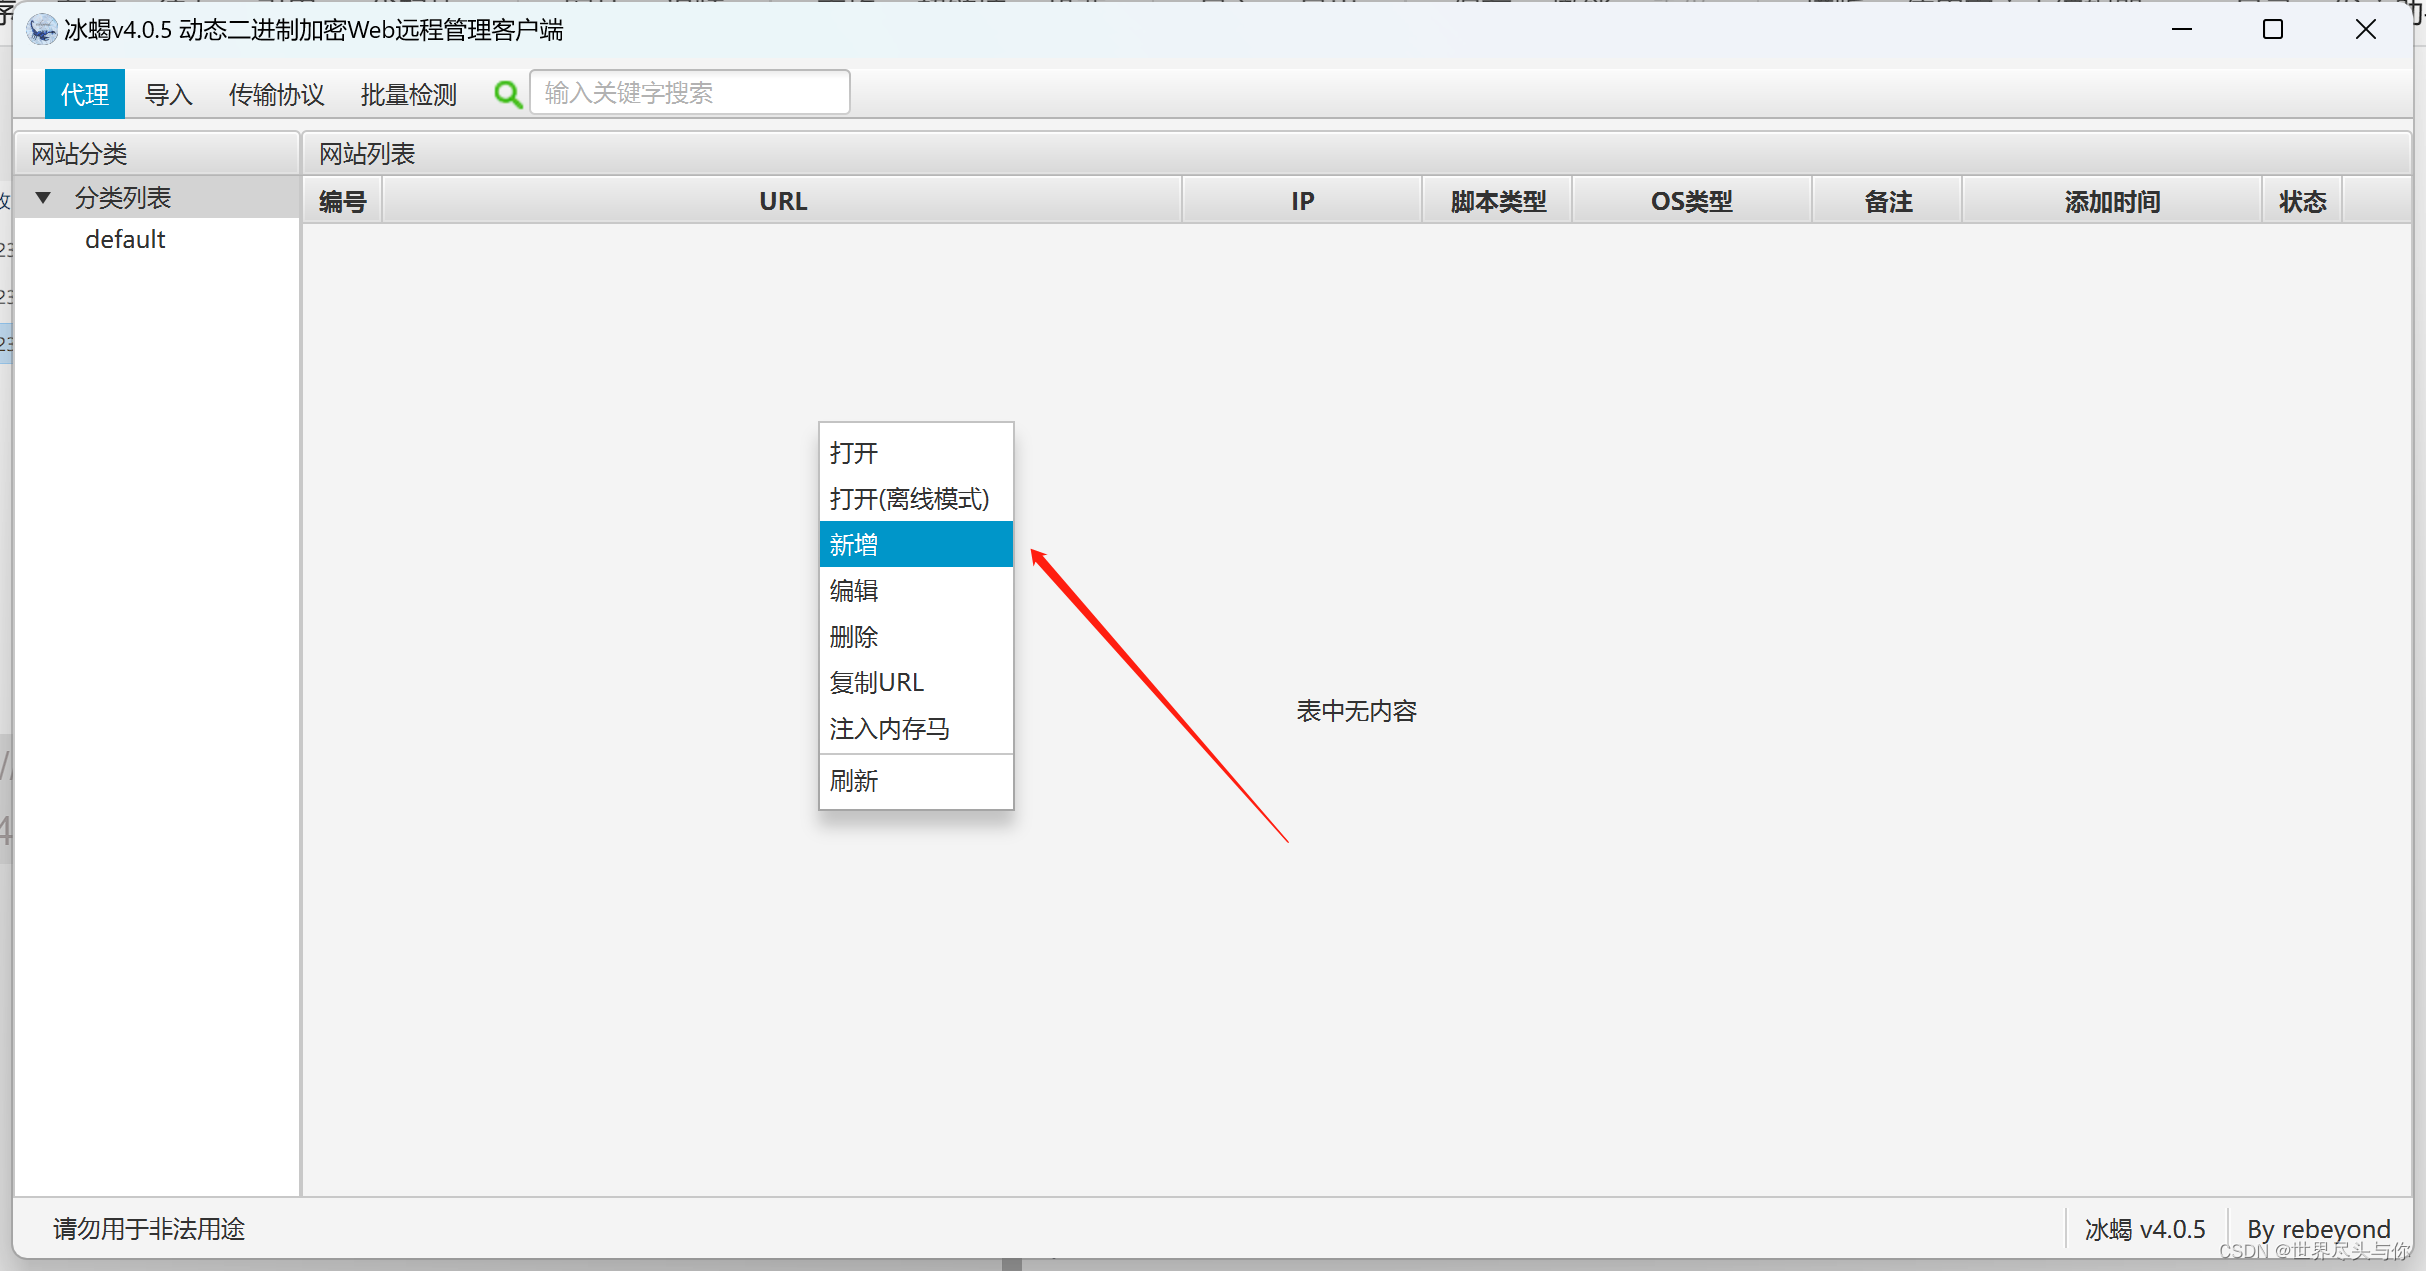
Task: Minimize the Behinder window
Action: click(x=2182, y=30)
